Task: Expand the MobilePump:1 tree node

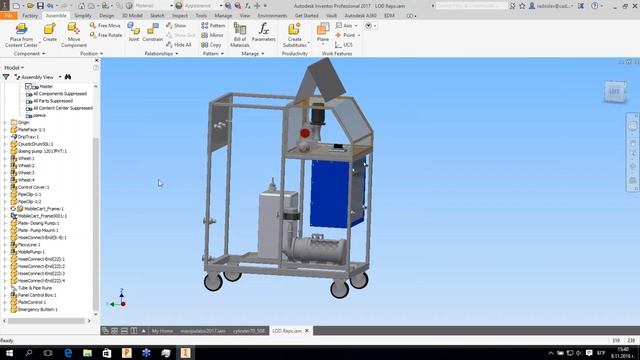Action: (5, 252)
